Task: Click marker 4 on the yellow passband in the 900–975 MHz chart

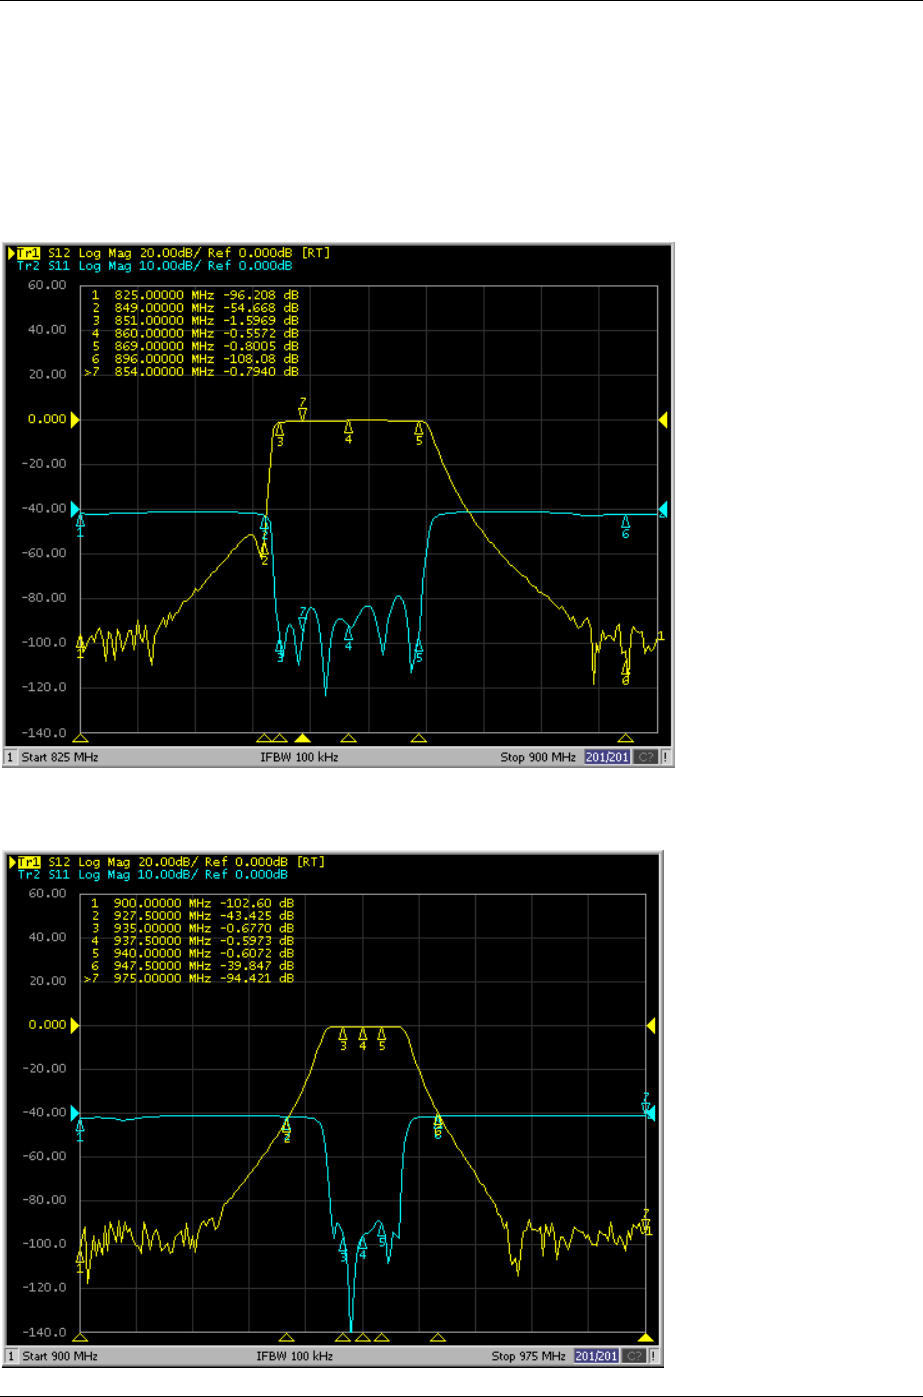Action: (x=363, y=1038)
